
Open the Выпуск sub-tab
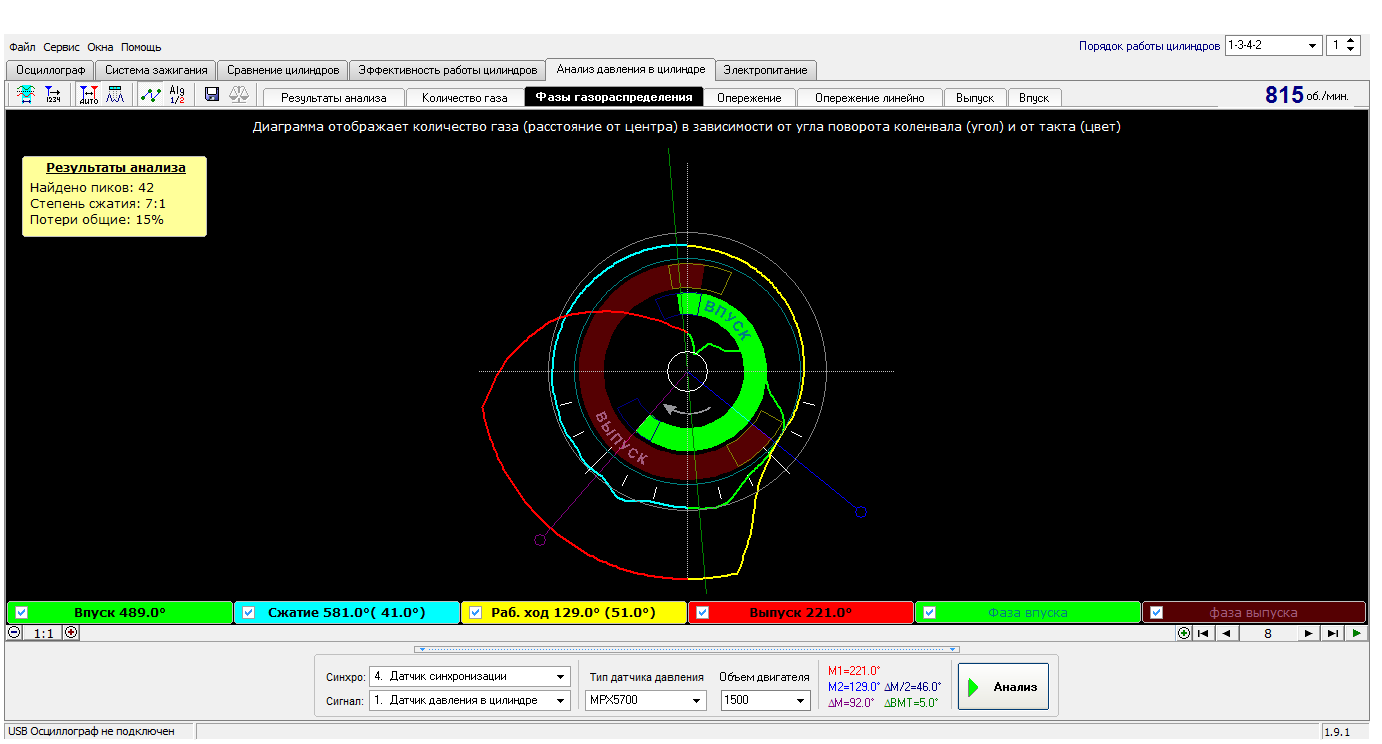(x=975, y=98)
